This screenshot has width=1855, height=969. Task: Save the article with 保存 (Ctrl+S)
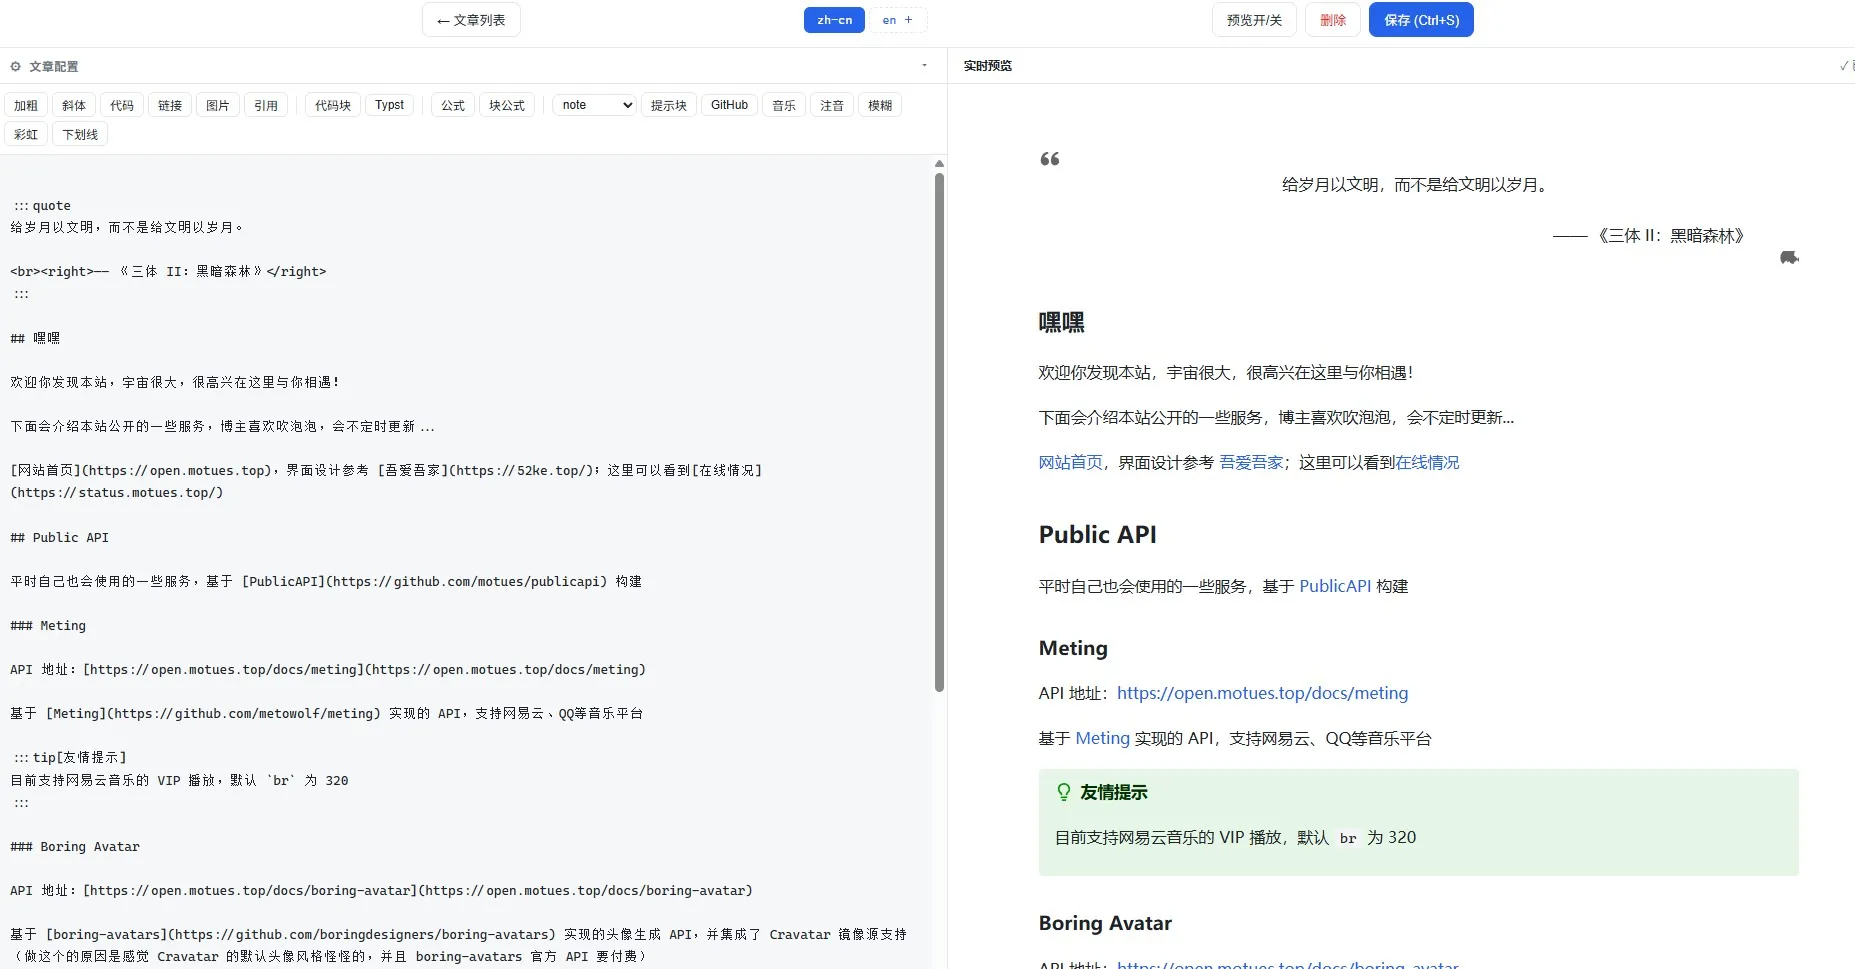pyautogui.click(x=1421, y=20)
